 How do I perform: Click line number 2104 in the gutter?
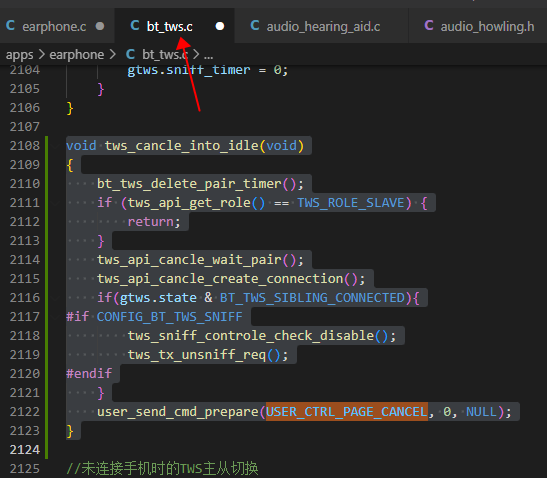24,70
